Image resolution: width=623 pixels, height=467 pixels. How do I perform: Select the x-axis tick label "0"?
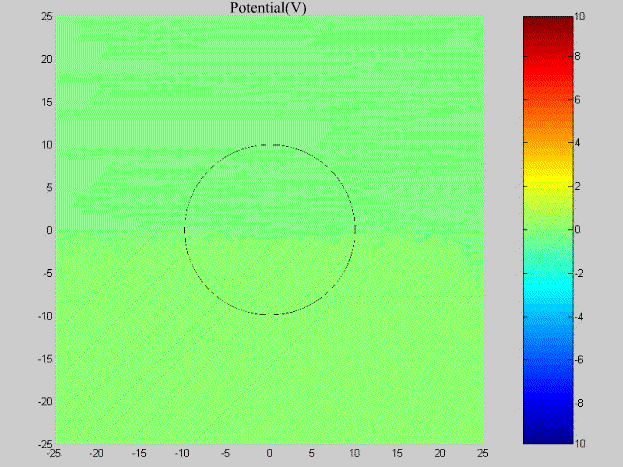[269, 453]
